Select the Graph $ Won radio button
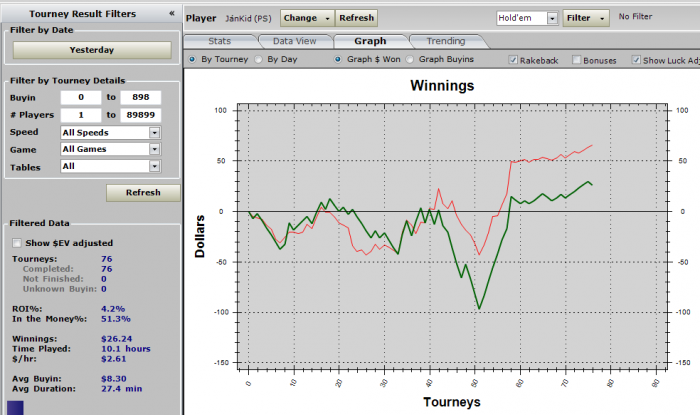The height and width of the screenshot is (415, 700). pos(338,59)
